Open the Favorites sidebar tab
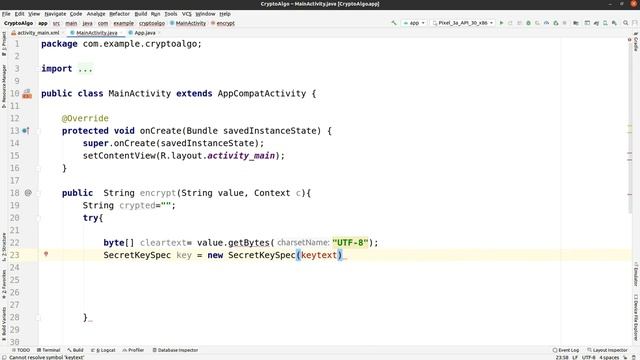This screenshot has width=640, height=360. (x=4, y=284)
